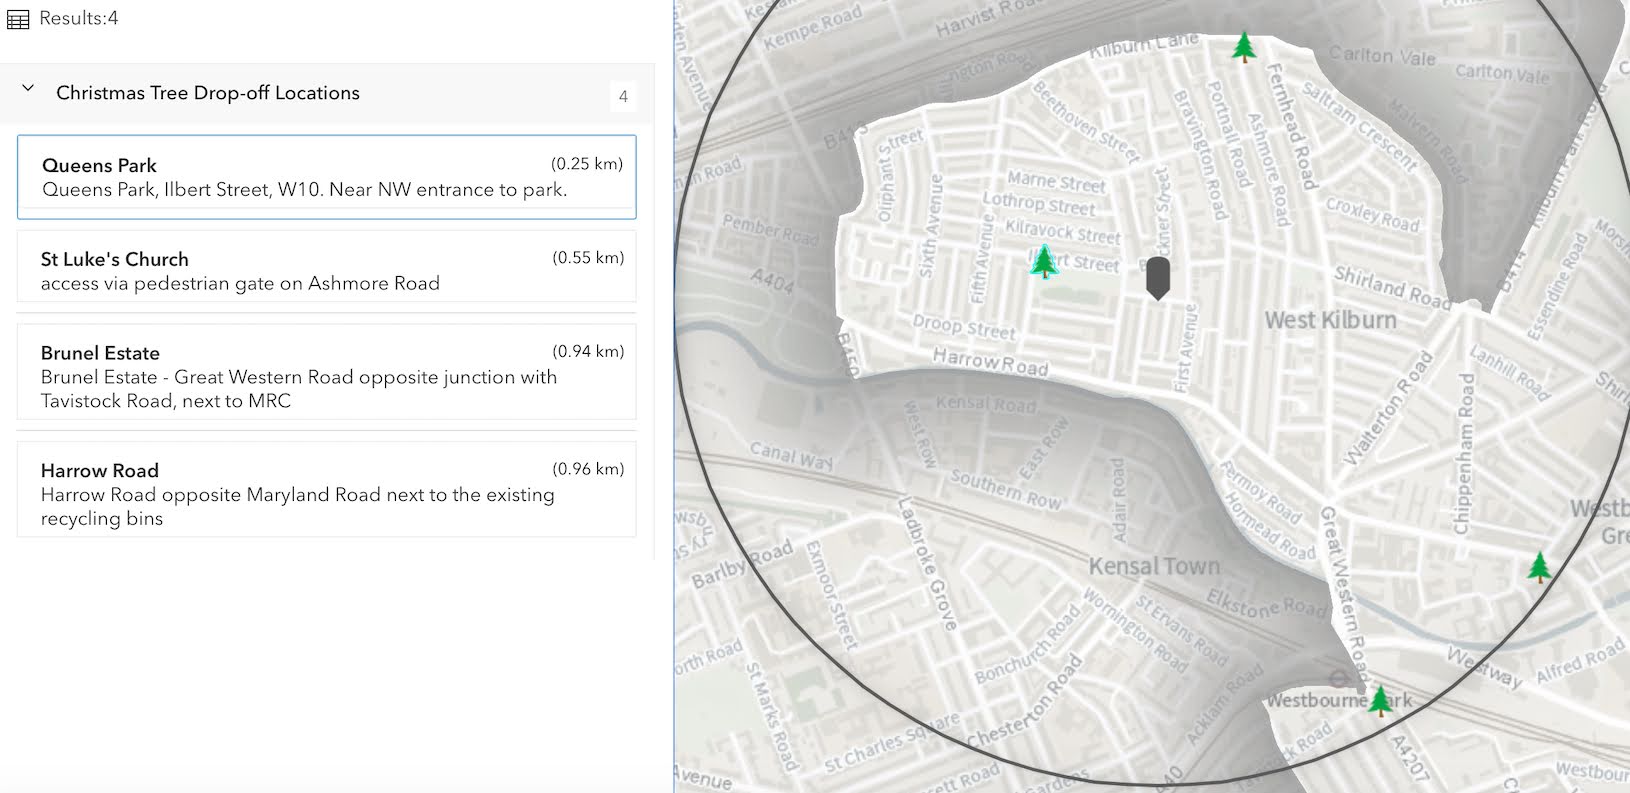
Task: Open the Brunel Estate result
Action: [327, 372]
